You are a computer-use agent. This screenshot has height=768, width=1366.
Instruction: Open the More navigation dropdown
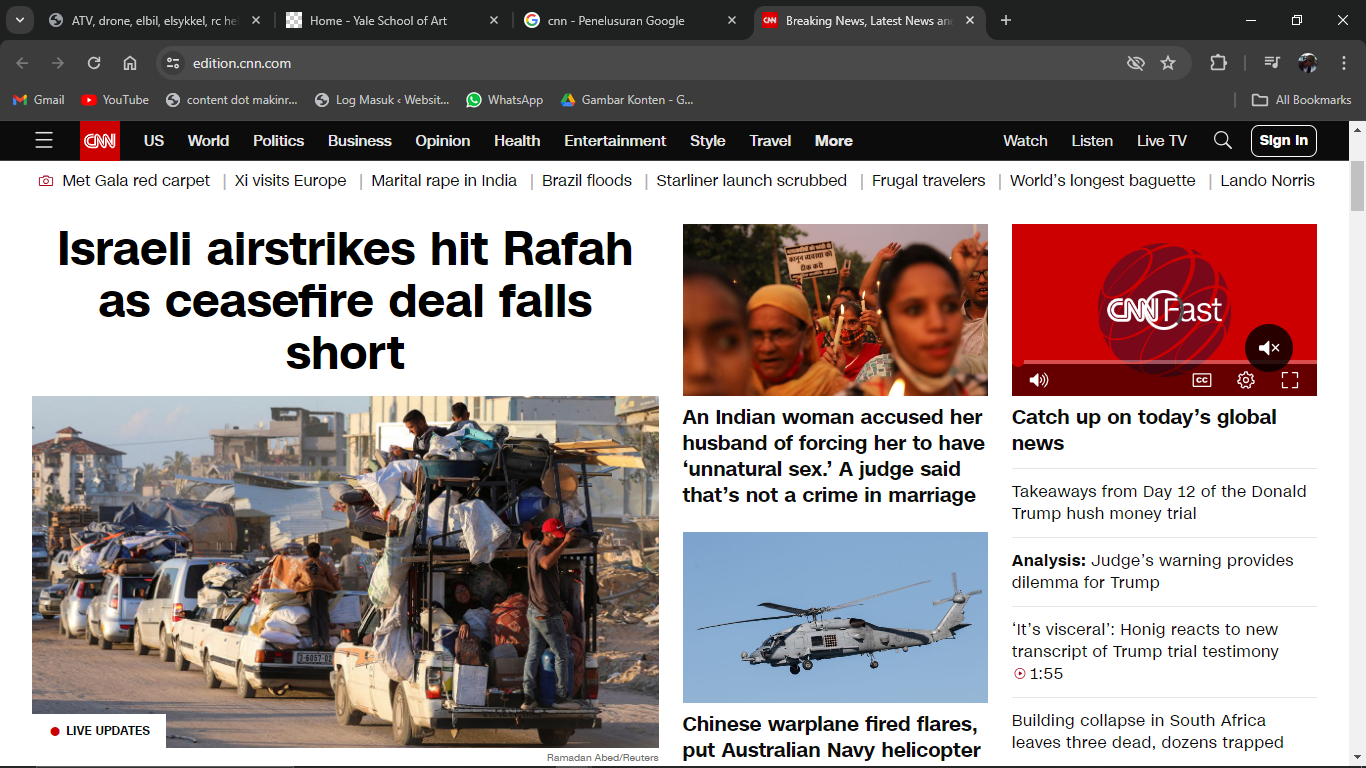pyautogui.click(x=833, y=140)
